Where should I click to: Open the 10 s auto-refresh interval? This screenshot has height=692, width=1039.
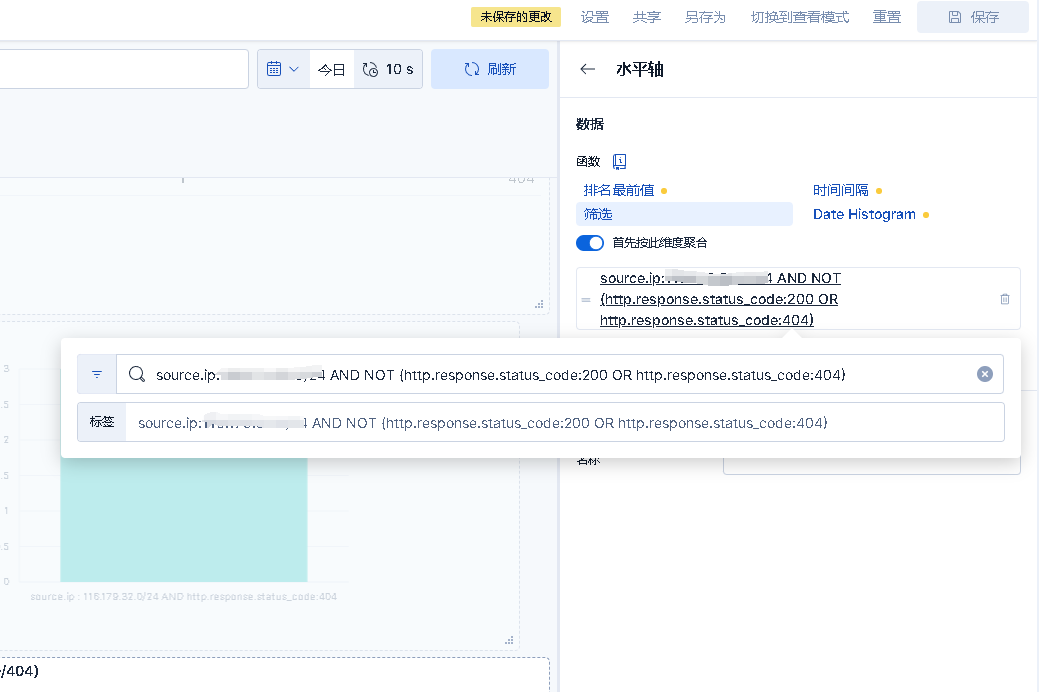[x=388, y=69]
